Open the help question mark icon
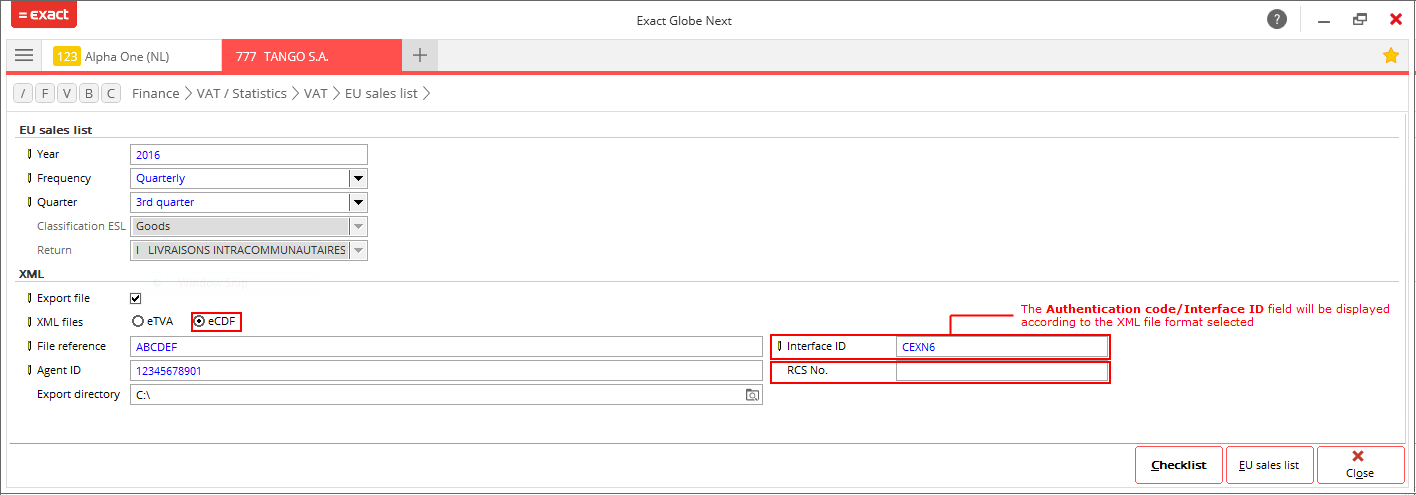The height and width of the screenshot is (495, 1416). [x=1276, y=19]
